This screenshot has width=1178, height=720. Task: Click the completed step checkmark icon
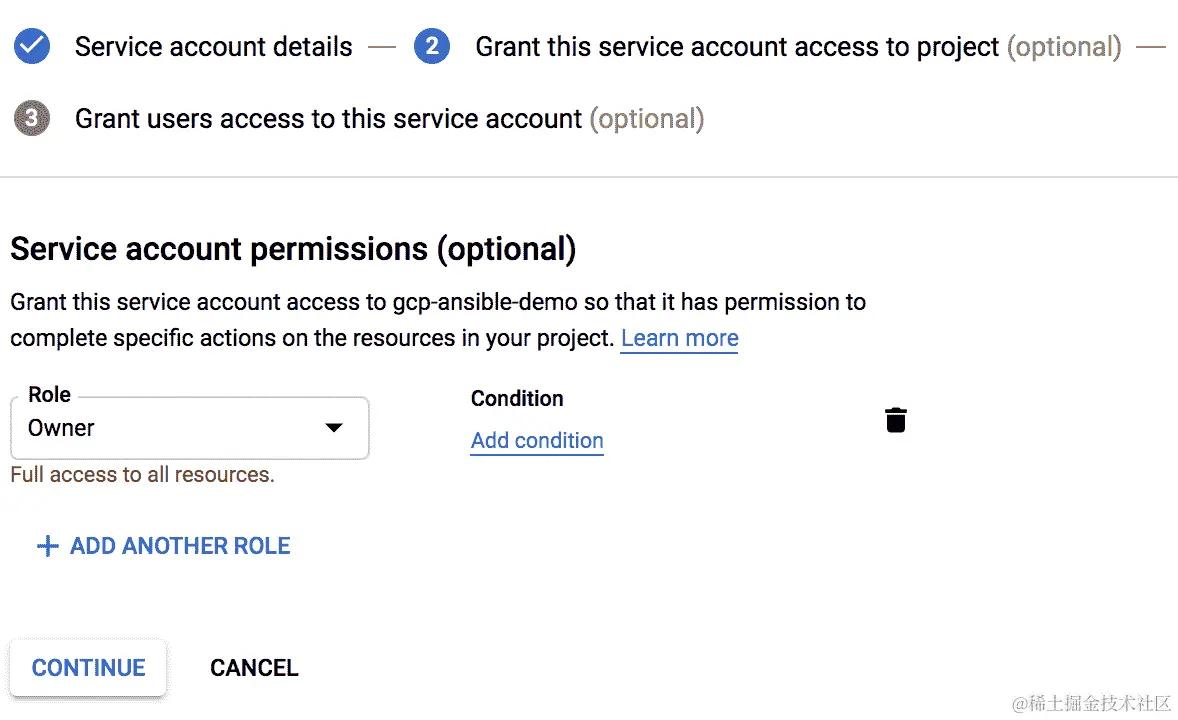tap(32, 46)
